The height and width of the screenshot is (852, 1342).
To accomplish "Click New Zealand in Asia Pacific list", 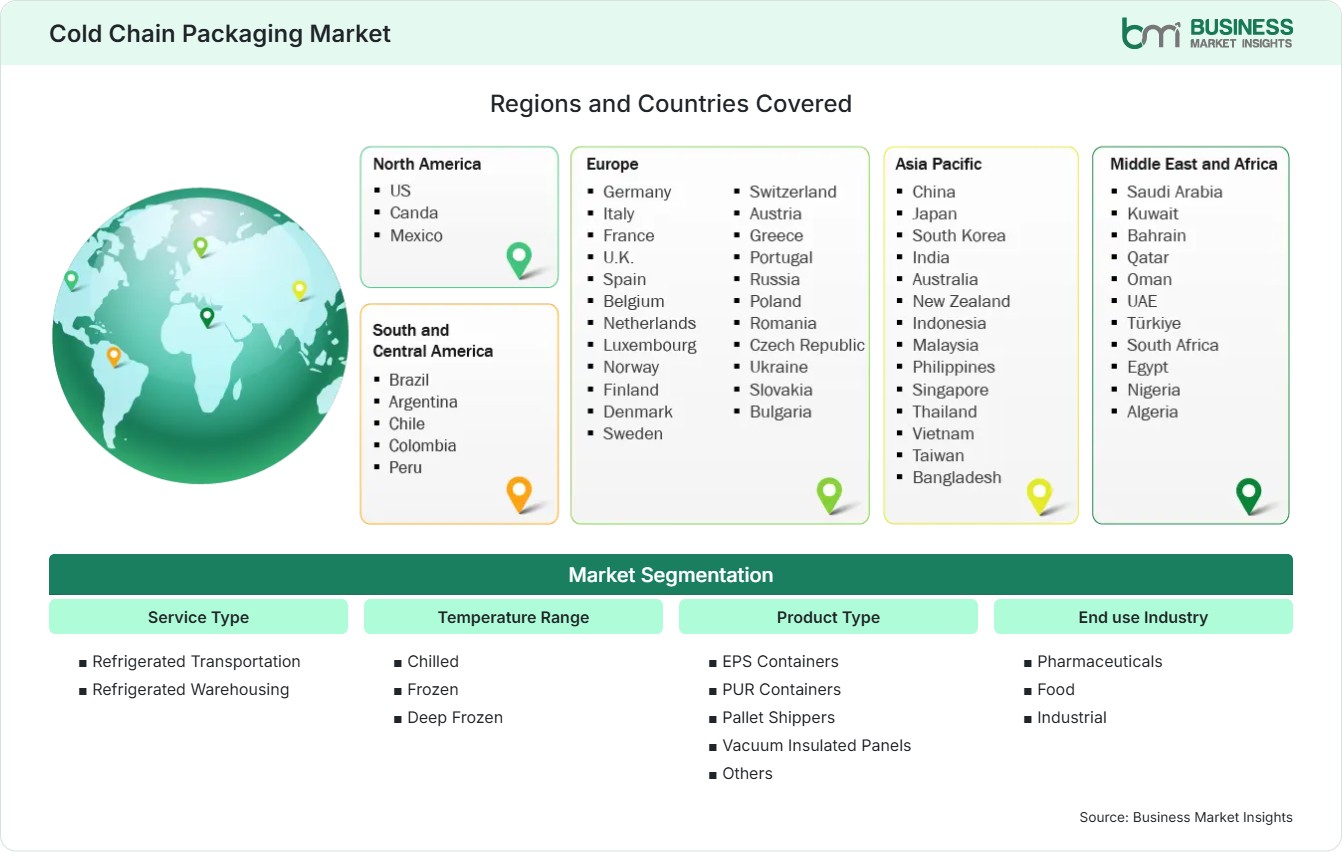I will tap(961, 301).
